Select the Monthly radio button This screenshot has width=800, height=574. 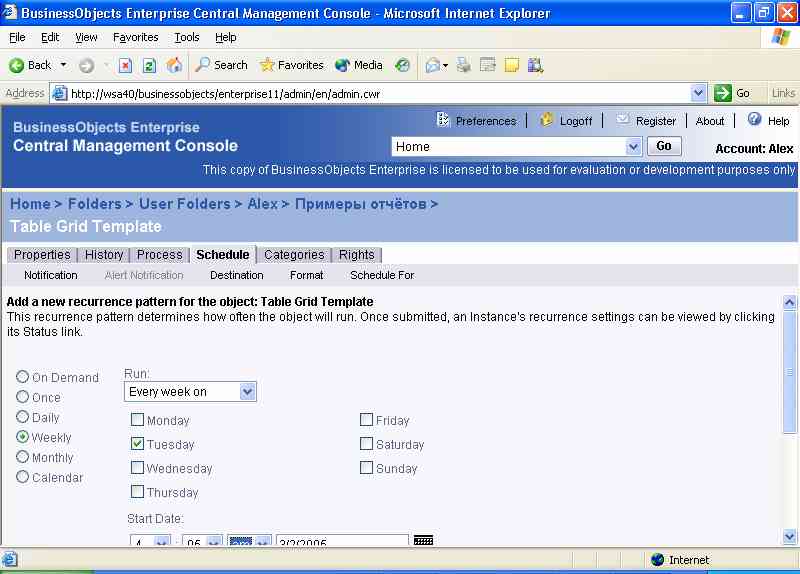point(22,457)
